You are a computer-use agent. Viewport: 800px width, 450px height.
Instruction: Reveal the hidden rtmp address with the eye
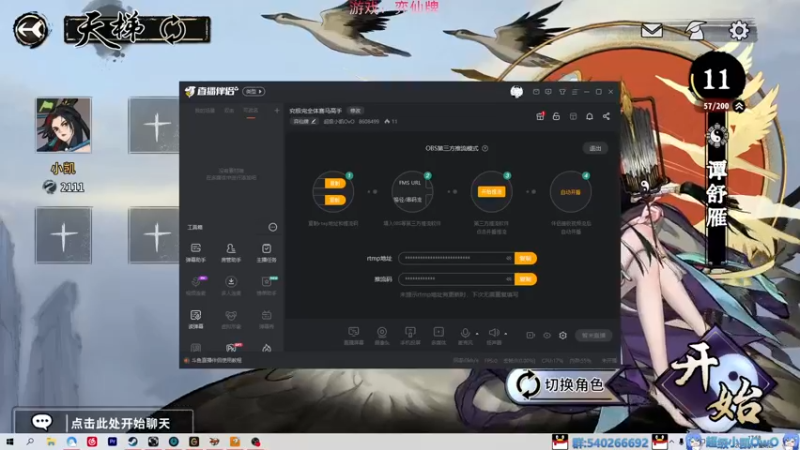coord(508,258)
